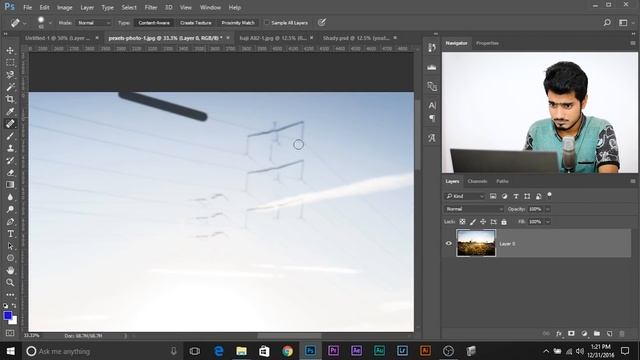Image resolution: width=640 pixels, height=360 pixels.
Task: Select the Clone Stamp tool
Action: (10, 148)
